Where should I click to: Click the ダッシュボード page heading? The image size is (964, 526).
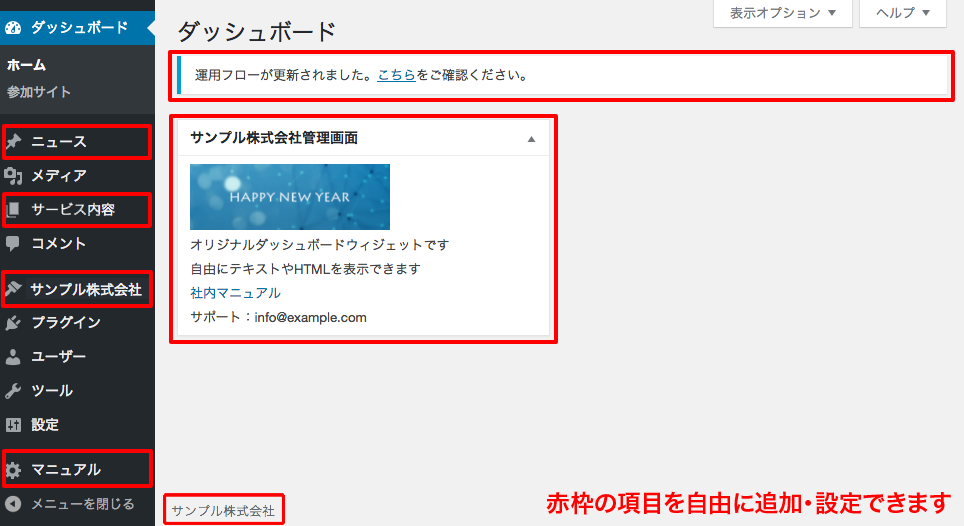[257, 31]
